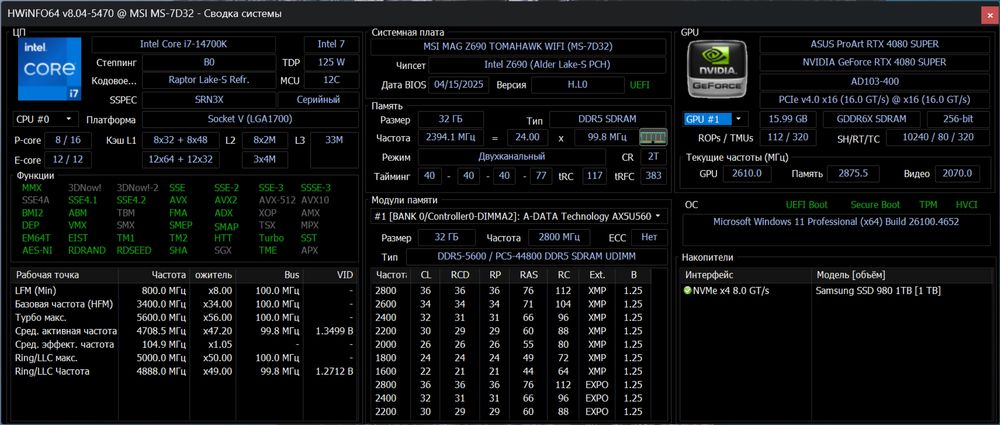The image size is (1000, 425).
Task: Click the Raptor Lake-S Refr. codename field
Action: (209, 81)
